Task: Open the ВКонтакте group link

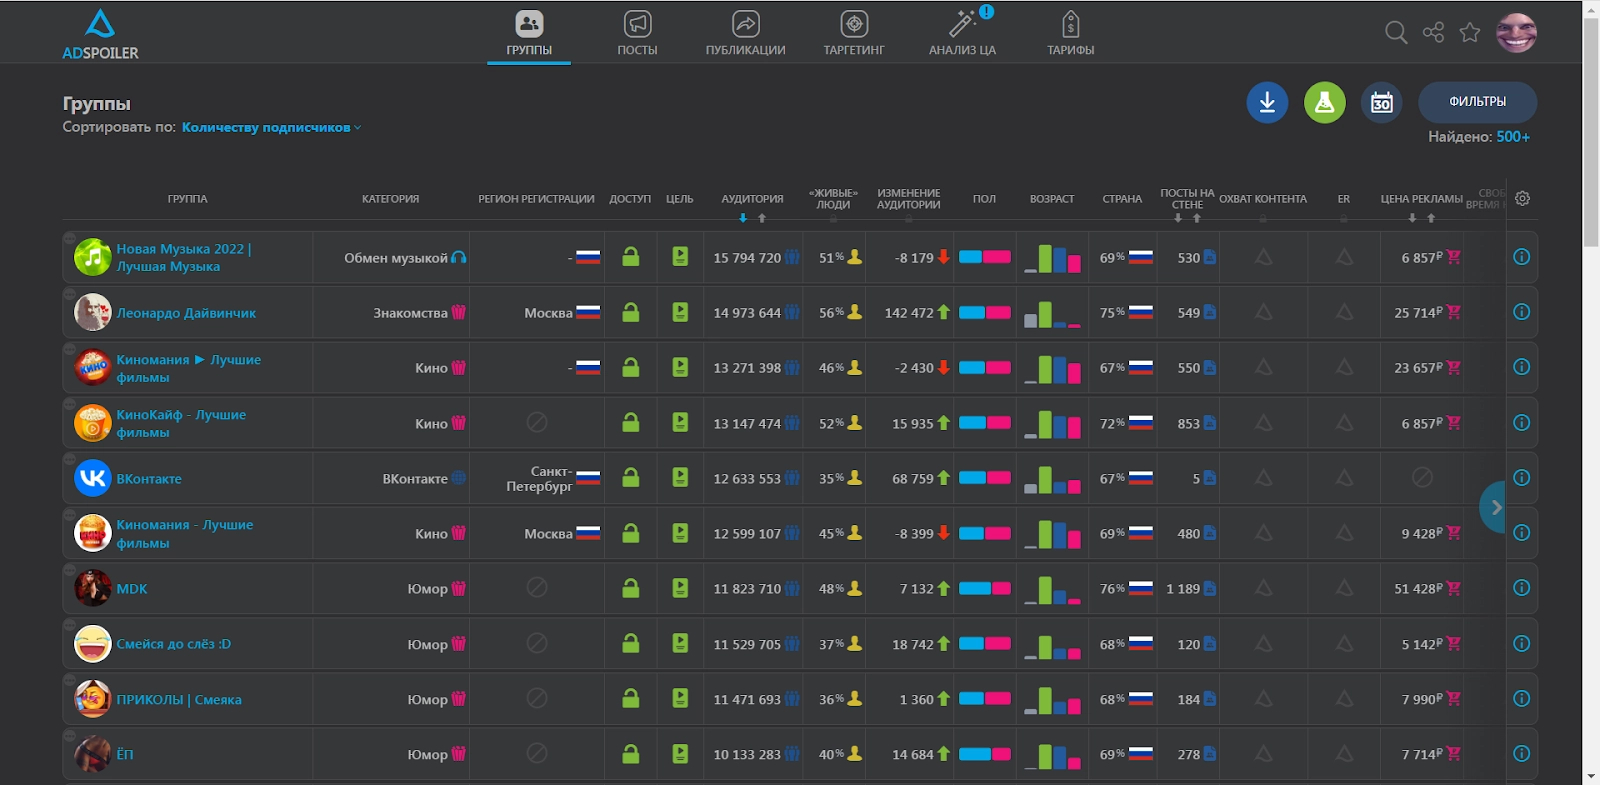Action: click(x=149, y=479)
